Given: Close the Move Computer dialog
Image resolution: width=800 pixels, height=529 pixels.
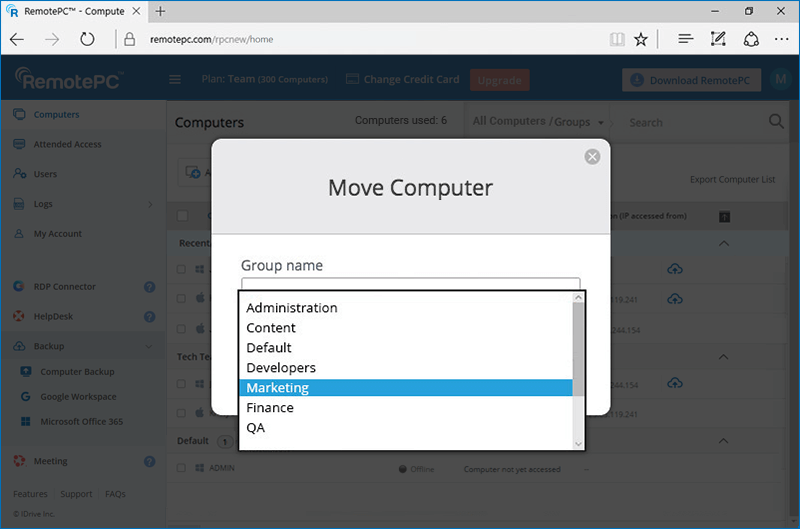Looking at the screenshot, I should 592,156.
